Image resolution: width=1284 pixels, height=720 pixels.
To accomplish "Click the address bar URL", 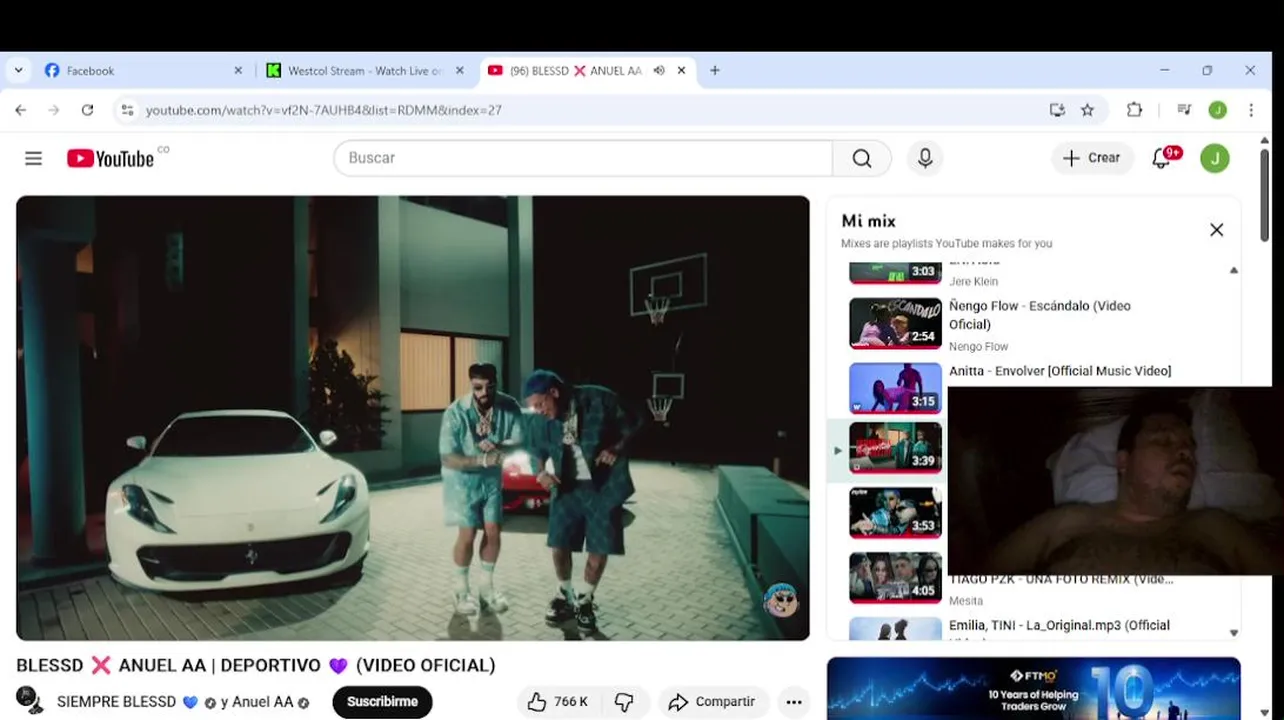I will pyautogui.click(x=324, y=110).
